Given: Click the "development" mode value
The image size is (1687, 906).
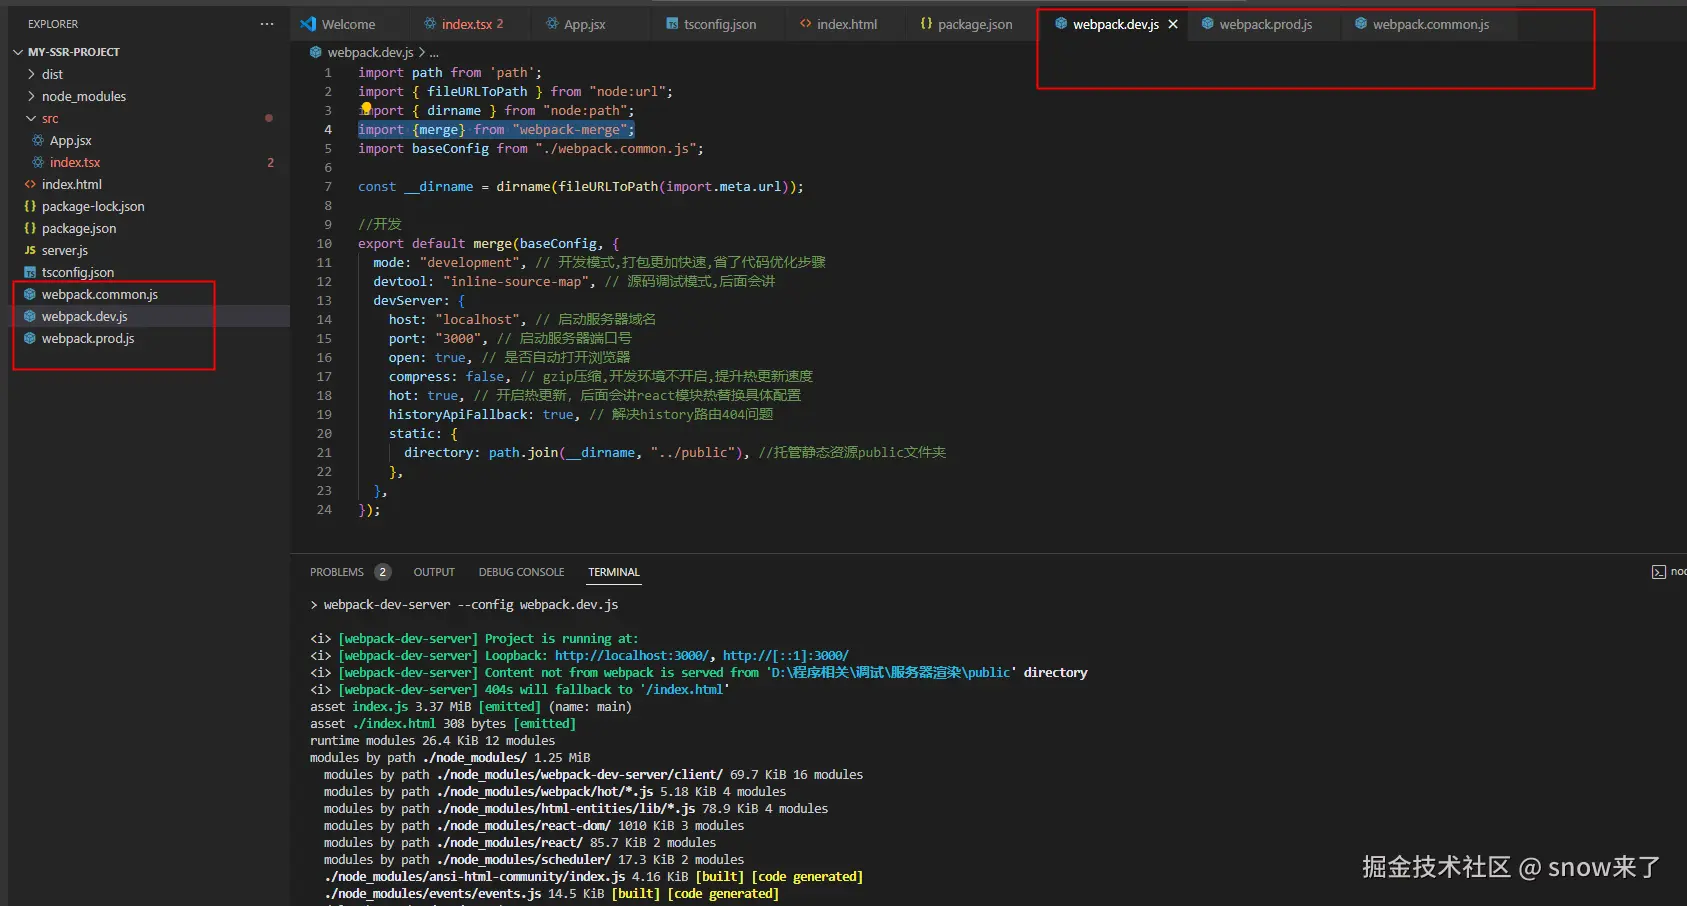Looking at the screenshot, I should (470, 262).
